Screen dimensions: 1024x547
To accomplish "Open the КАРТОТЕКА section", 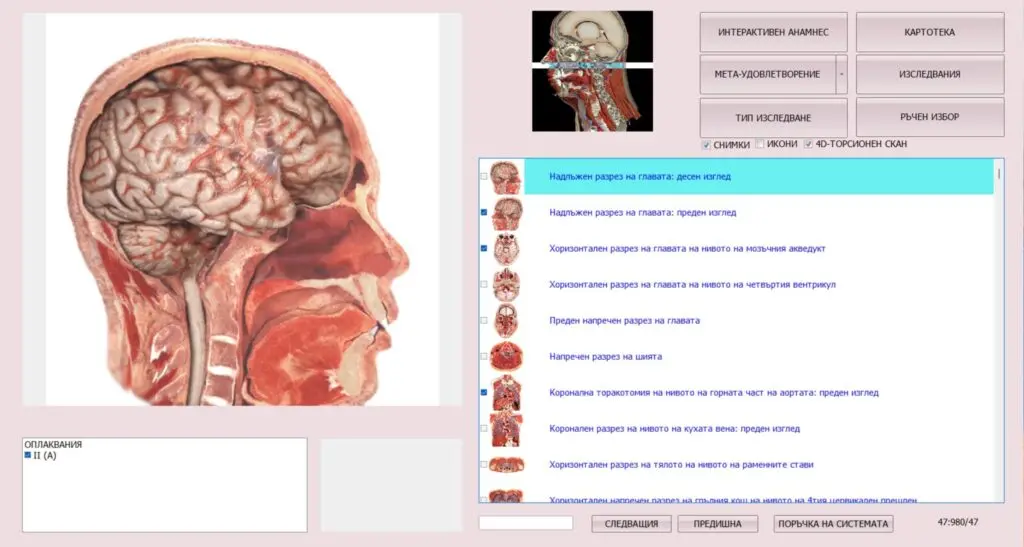I will click(929, 32).
